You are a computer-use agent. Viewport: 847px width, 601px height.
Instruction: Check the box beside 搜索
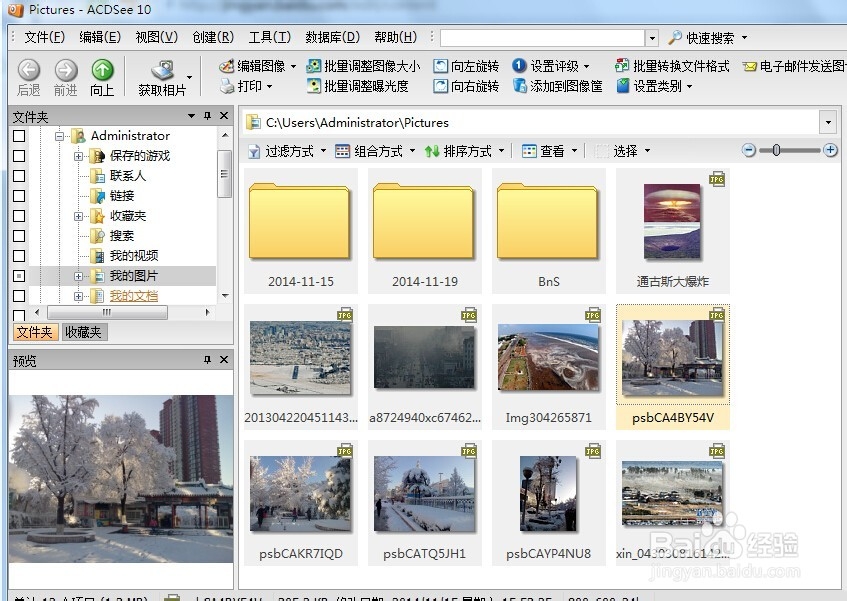pos(19,235)
